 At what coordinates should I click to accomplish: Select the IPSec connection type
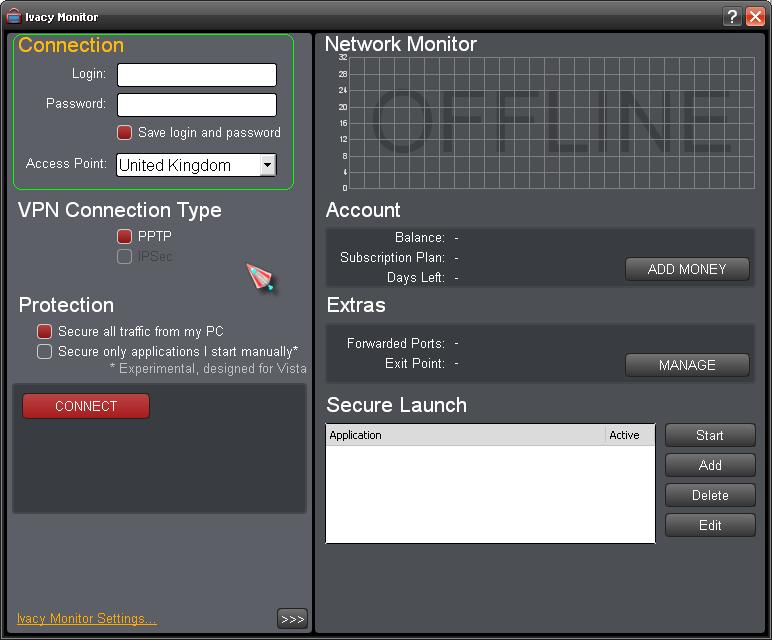click(x=125, y=256)
